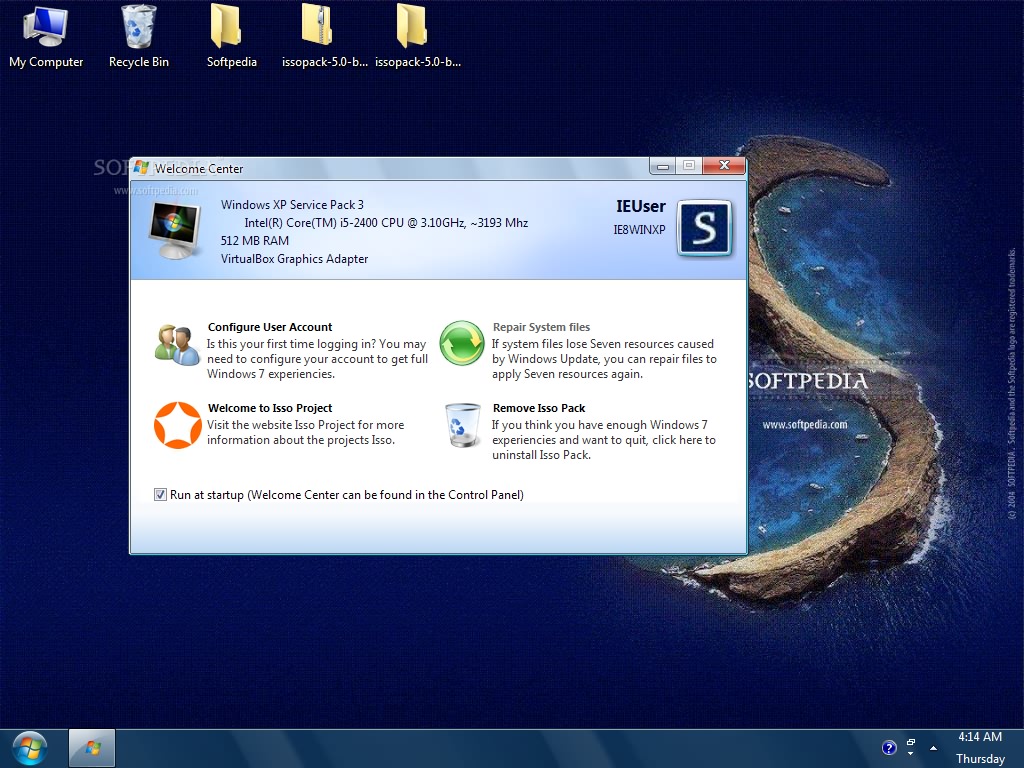This screenshot has height=768, width=1024.
Task: Open the Start orb menu
Action: coord(29,748)
